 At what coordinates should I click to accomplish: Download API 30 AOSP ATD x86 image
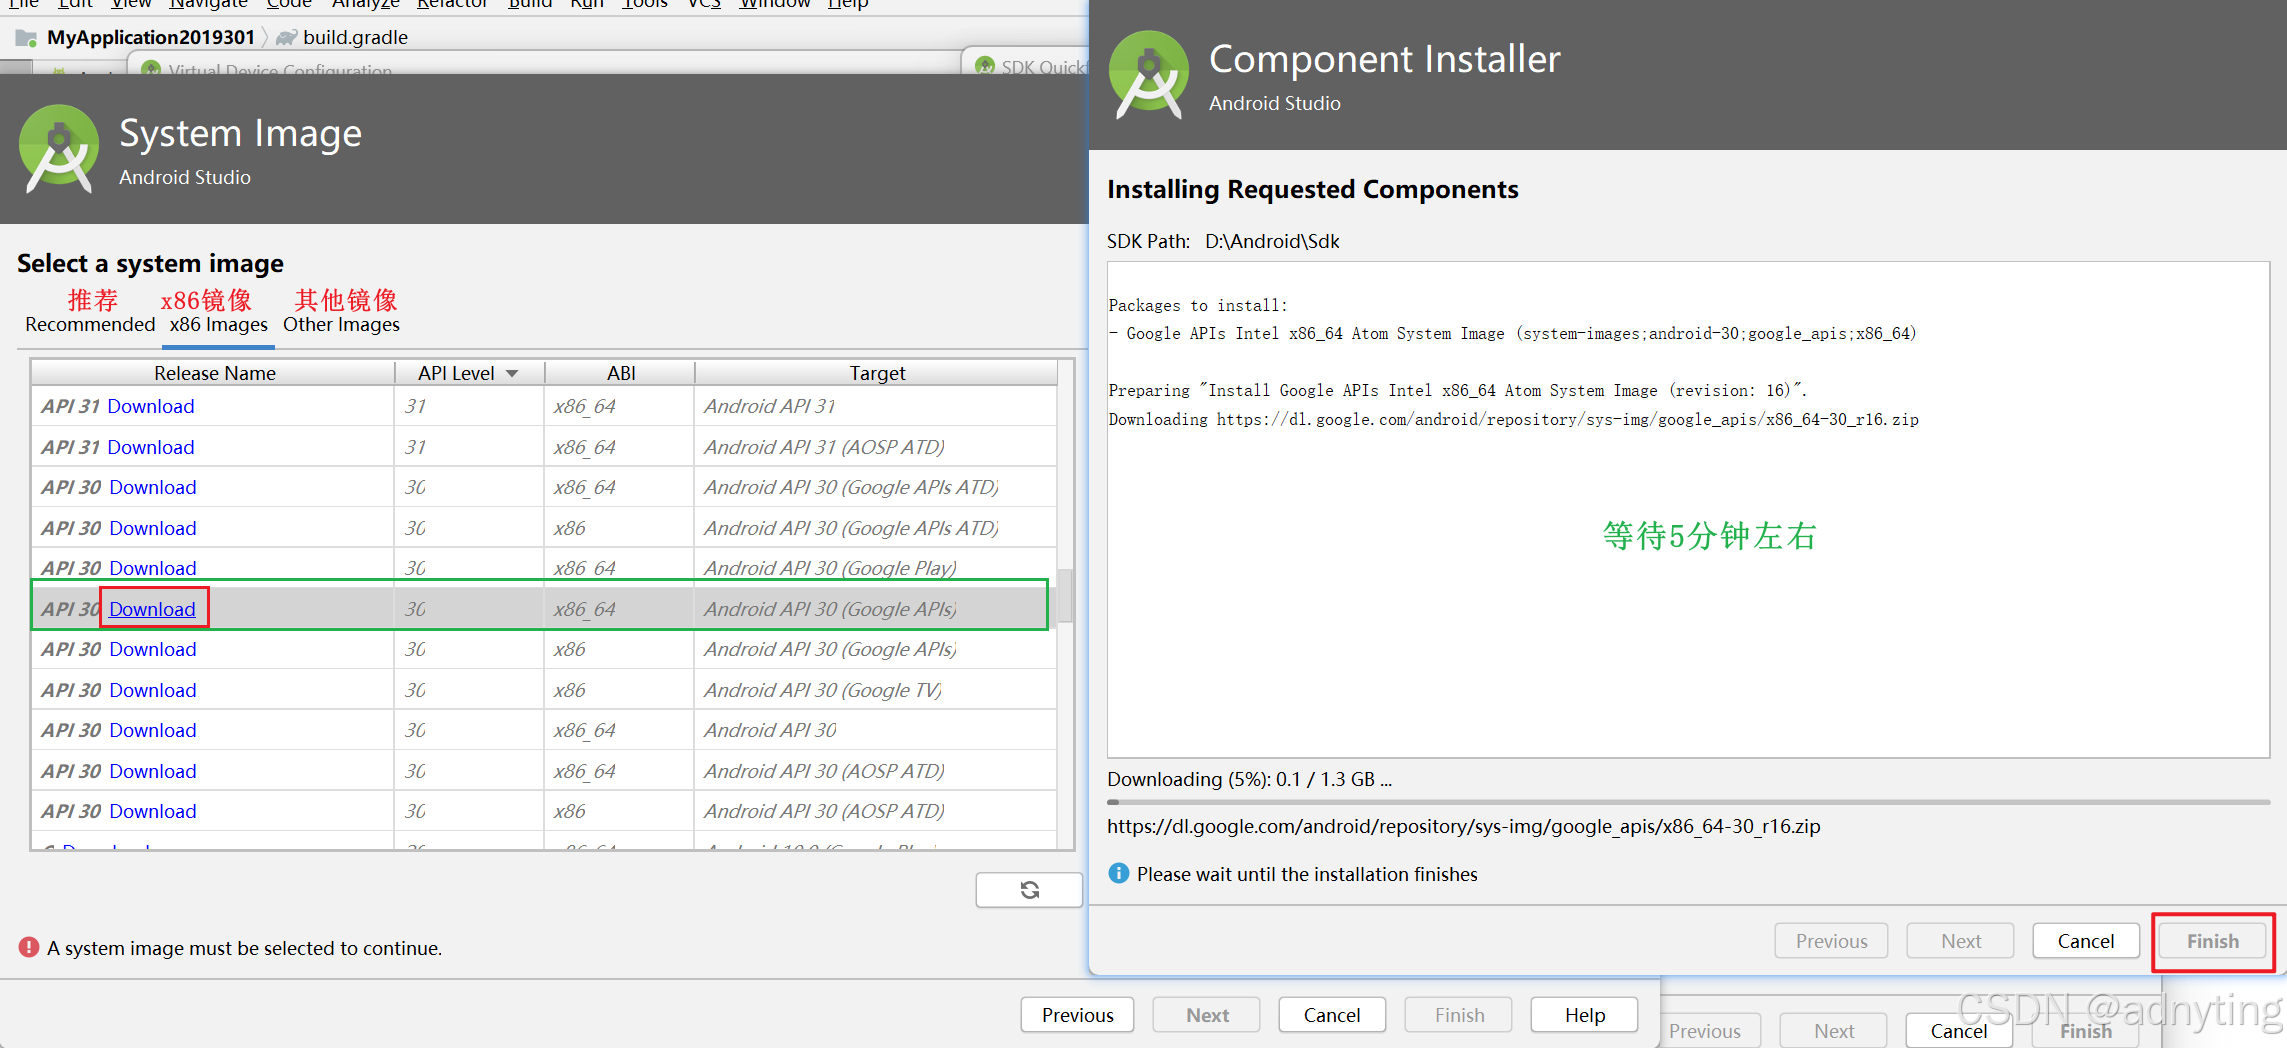point(153,811)
